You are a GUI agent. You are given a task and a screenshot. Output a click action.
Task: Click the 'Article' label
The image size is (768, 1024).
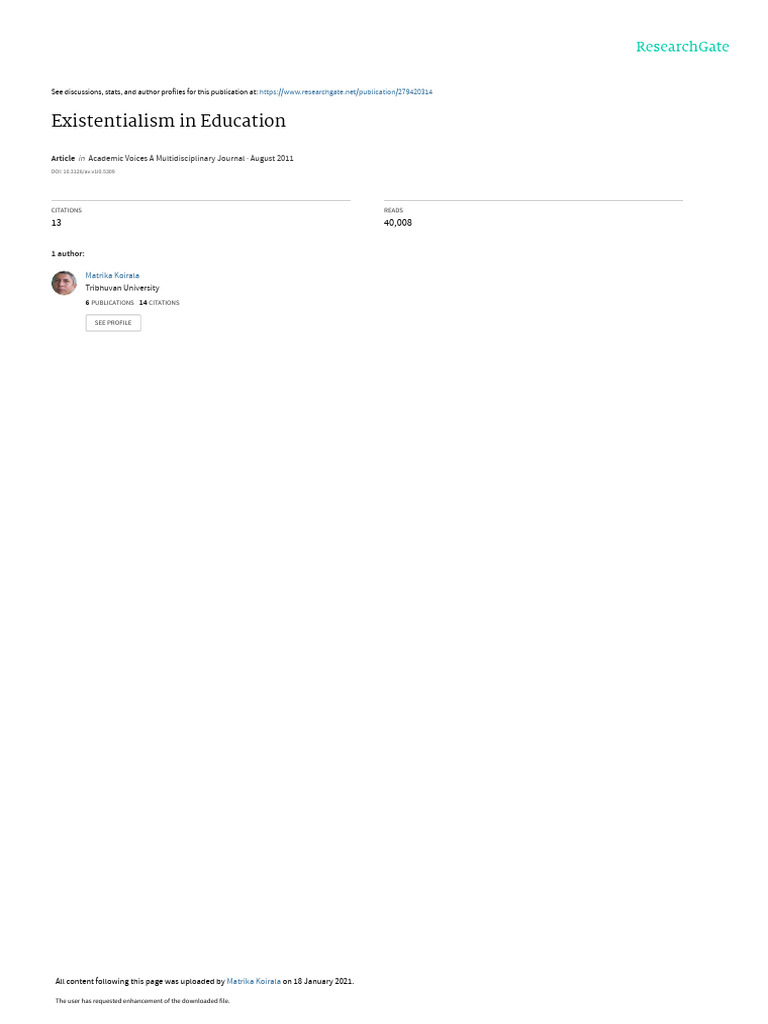tap(63, 158)
